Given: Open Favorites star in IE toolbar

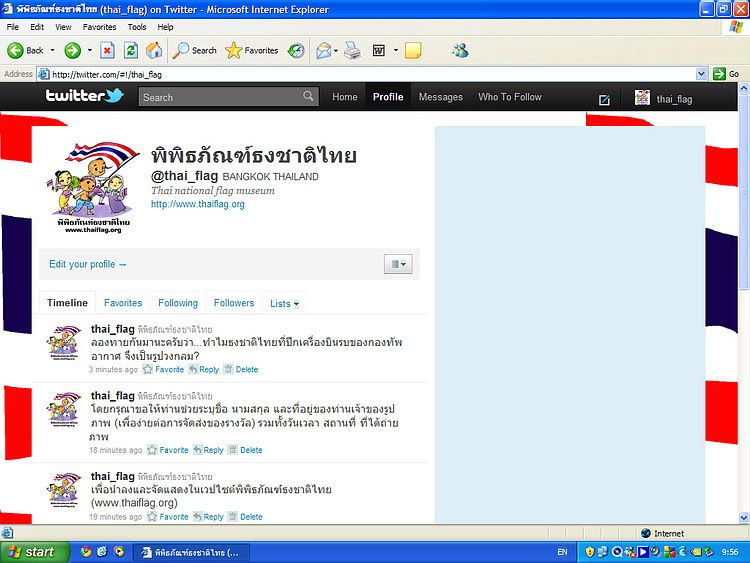Looking at the screenshot, I should coord(252,50).
